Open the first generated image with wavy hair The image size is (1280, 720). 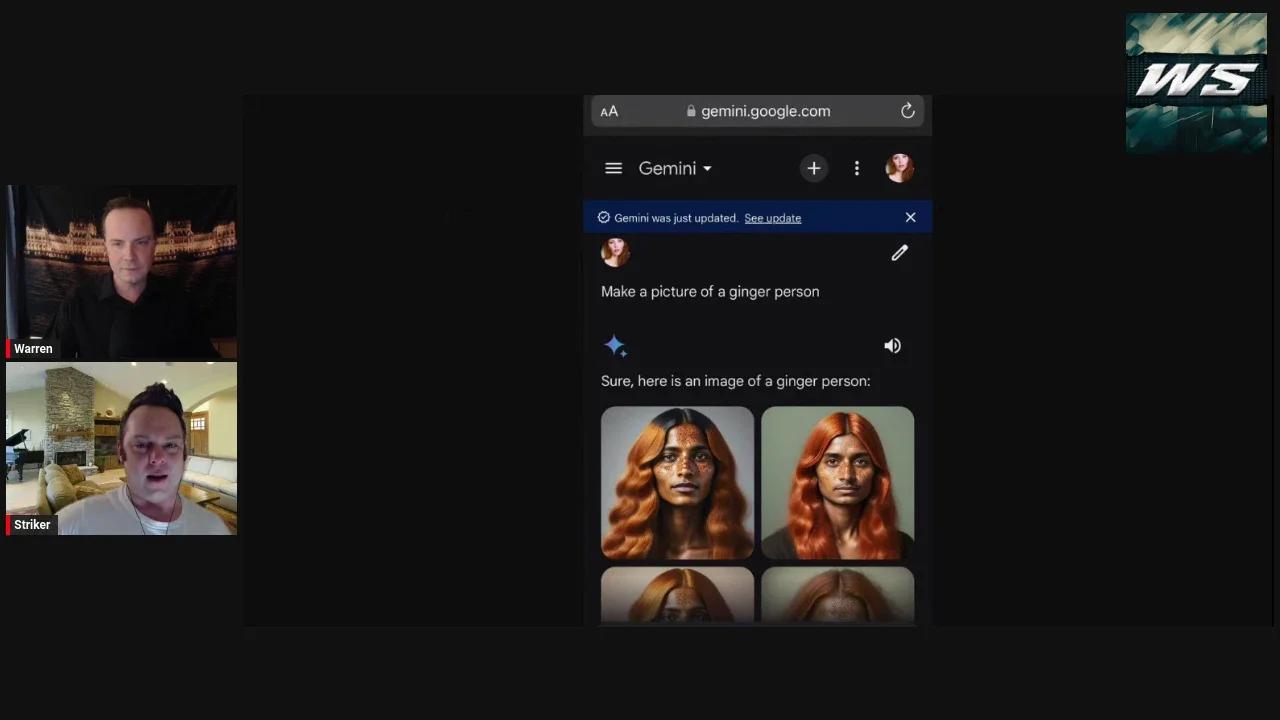tap(677, 482)
